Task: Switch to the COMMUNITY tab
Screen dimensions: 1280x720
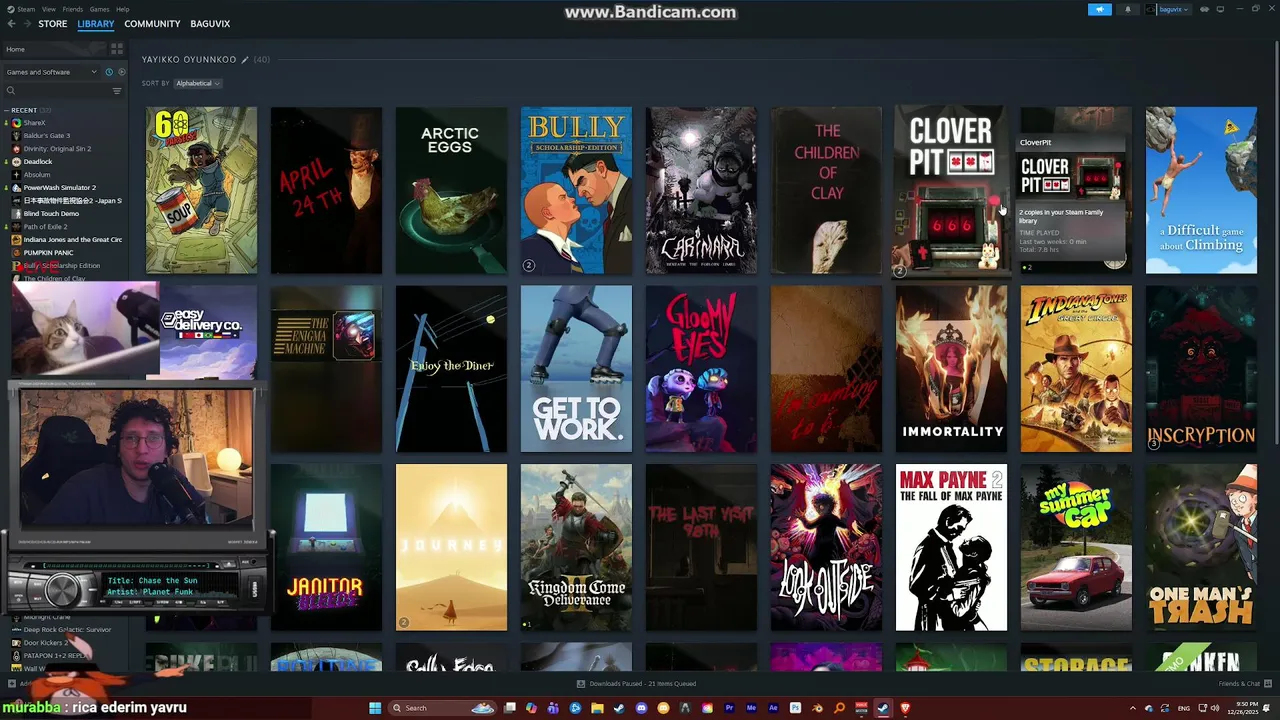Action: point(152,23)
